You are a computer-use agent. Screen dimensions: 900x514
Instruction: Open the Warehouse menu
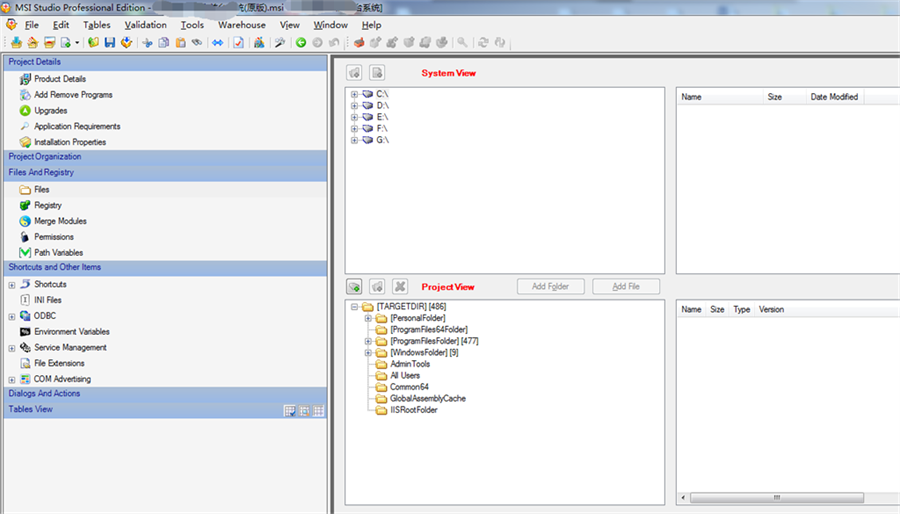[241, 25]
